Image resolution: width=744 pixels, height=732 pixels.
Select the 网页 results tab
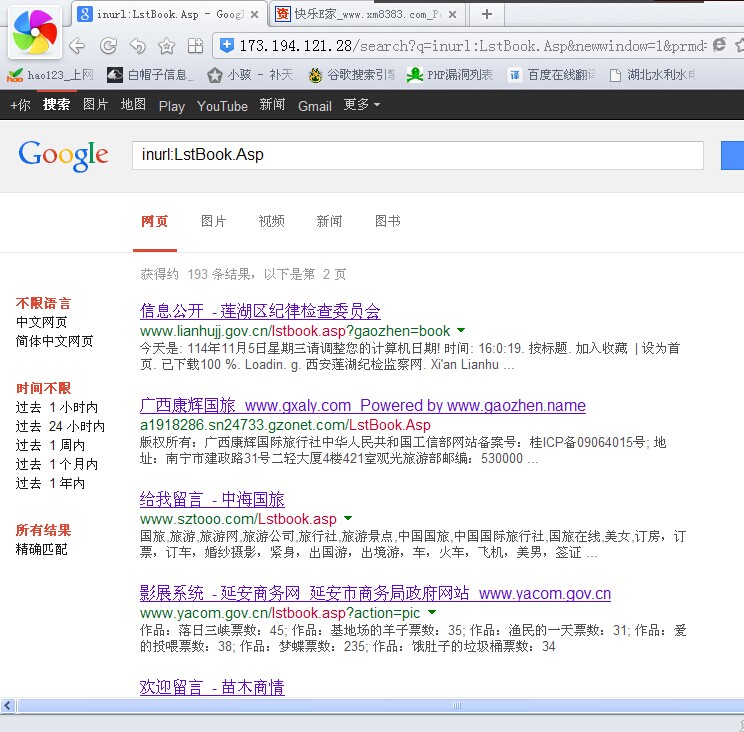tap(155, 221)
